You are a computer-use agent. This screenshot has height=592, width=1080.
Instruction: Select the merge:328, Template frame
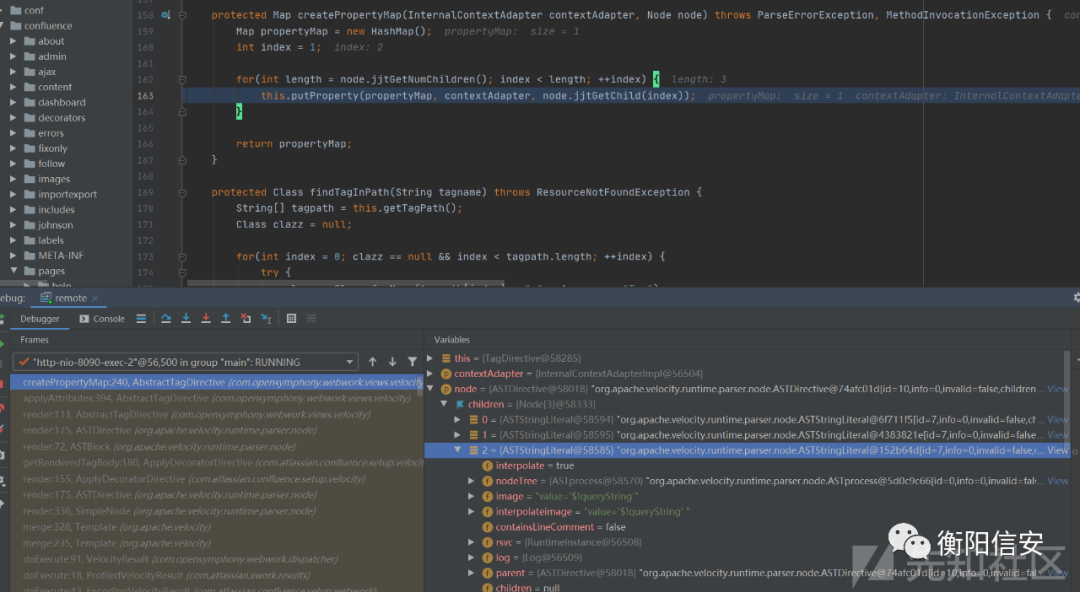pyautogui.click(x=216, y=527)
